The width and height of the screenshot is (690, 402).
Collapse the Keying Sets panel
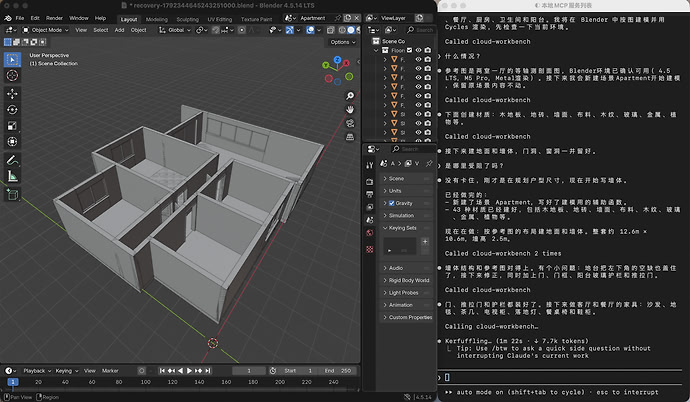pos(406,228)
